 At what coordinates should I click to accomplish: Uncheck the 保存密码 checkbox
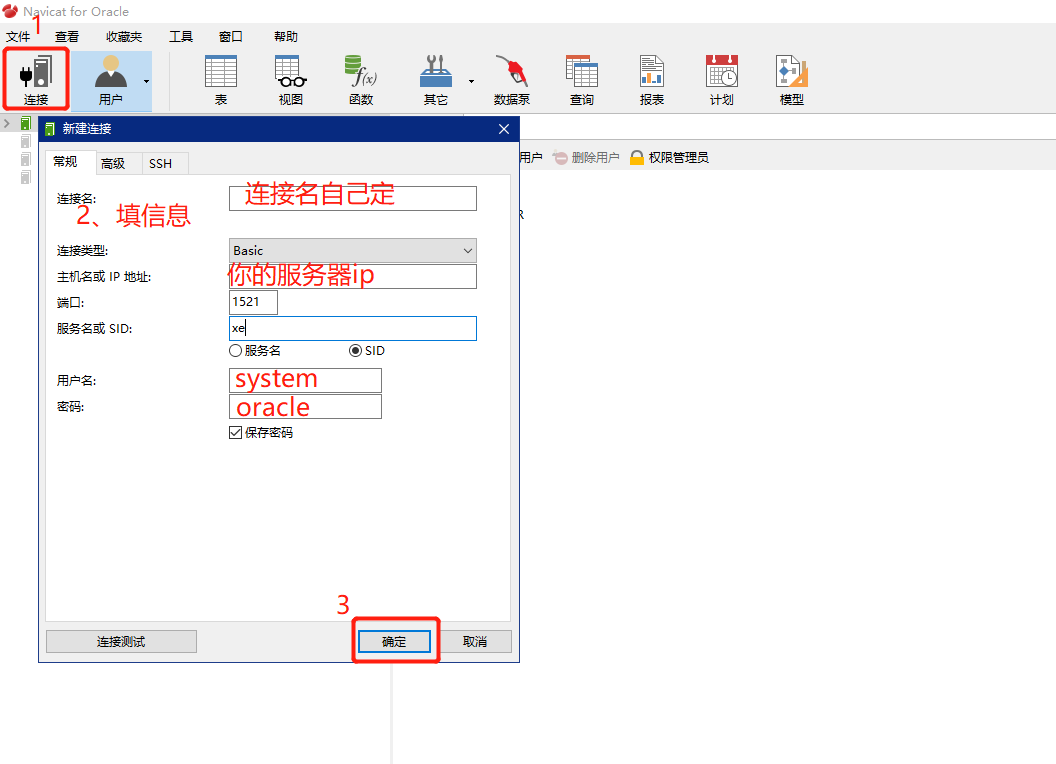235,432
